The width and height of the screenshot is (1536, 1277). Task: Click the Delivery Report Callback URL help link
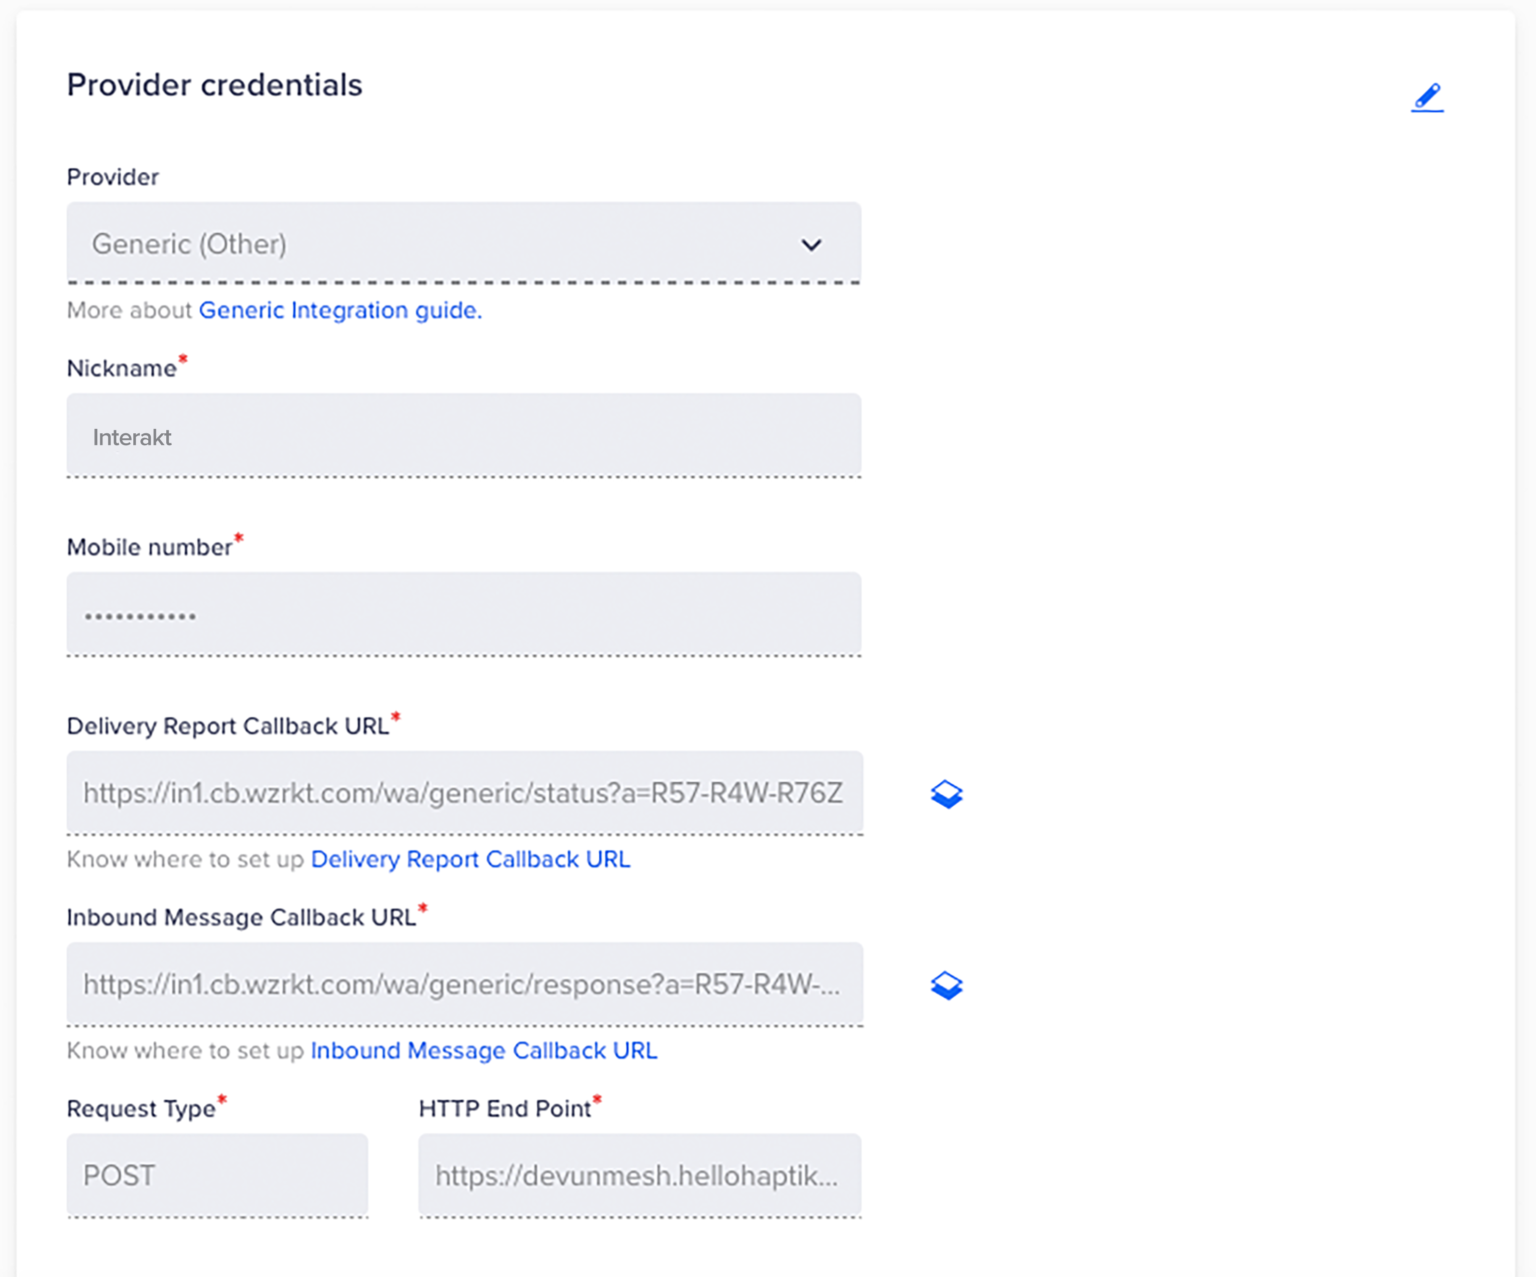point(470,859)
